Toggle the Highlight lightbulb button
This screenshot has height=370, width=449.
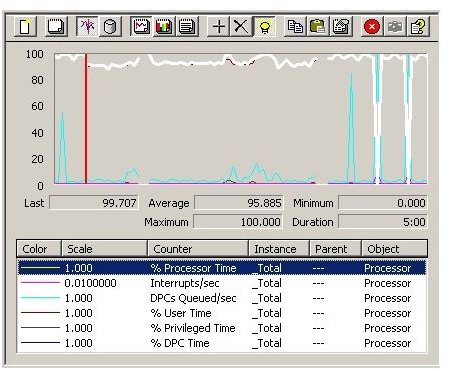tap(264, 26)
